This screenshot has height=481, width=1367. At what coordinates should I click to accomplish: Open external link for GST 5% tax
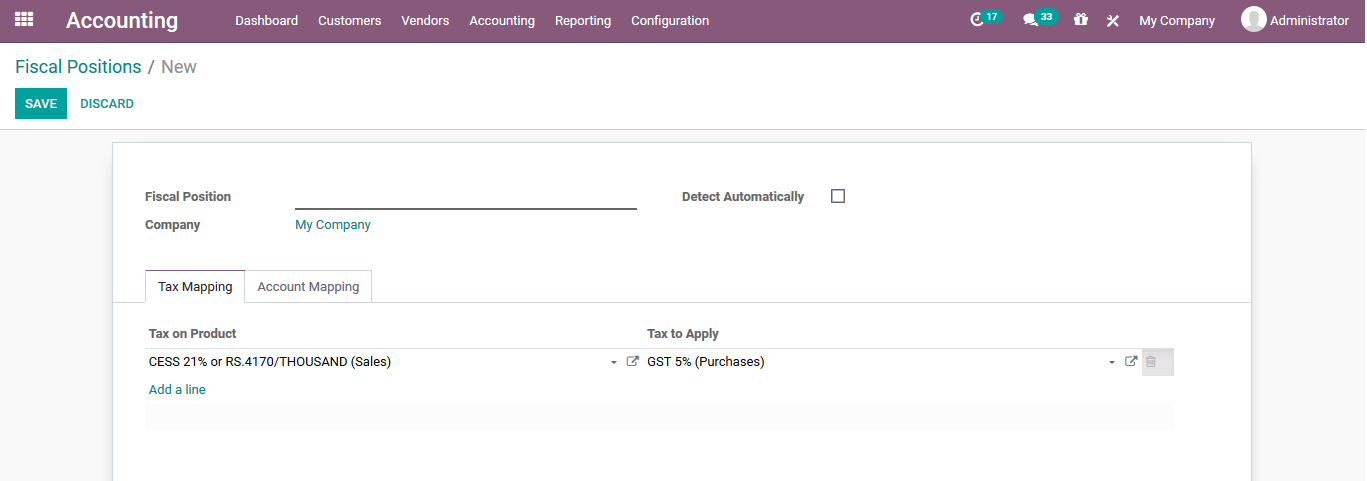point(1131,362)
